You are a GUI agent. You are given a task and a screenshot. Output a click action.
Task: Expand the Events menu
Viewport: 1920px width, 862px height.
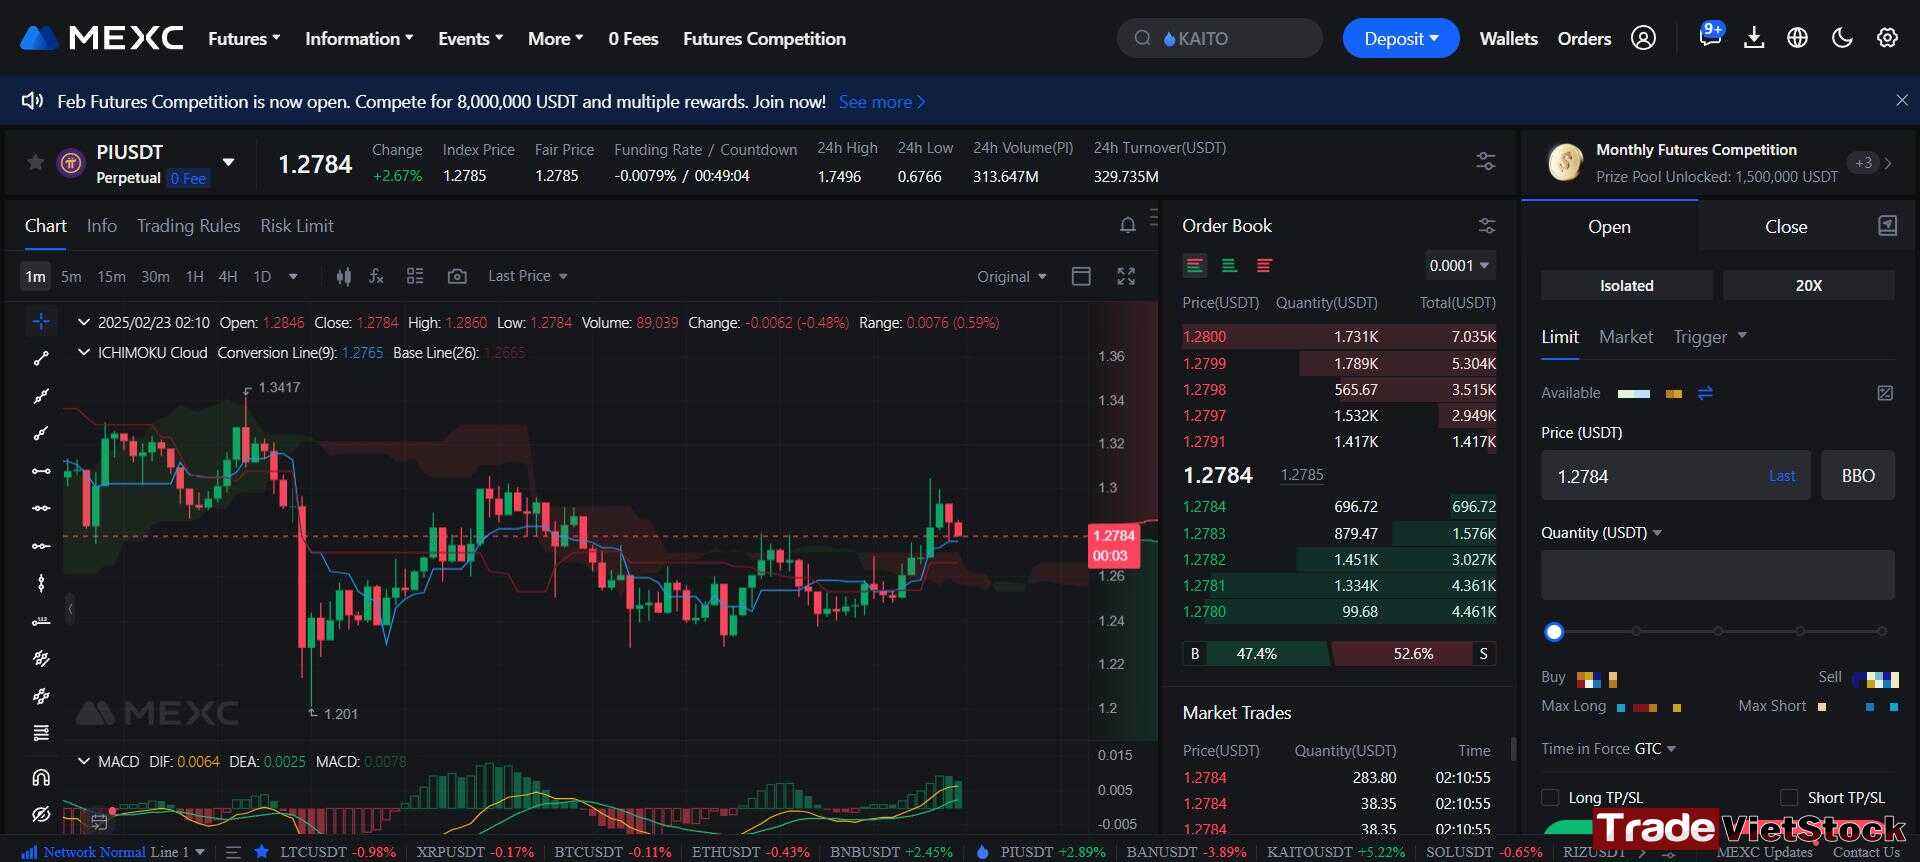coord(470,38)
